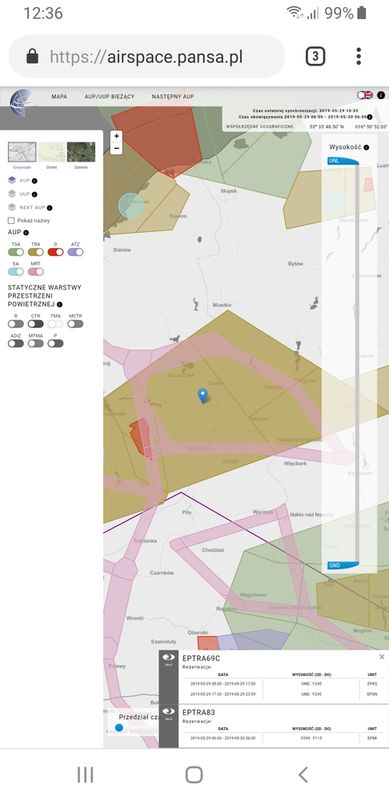Zoom in the map with plus
389x800 pixels.
coord(117,136)
